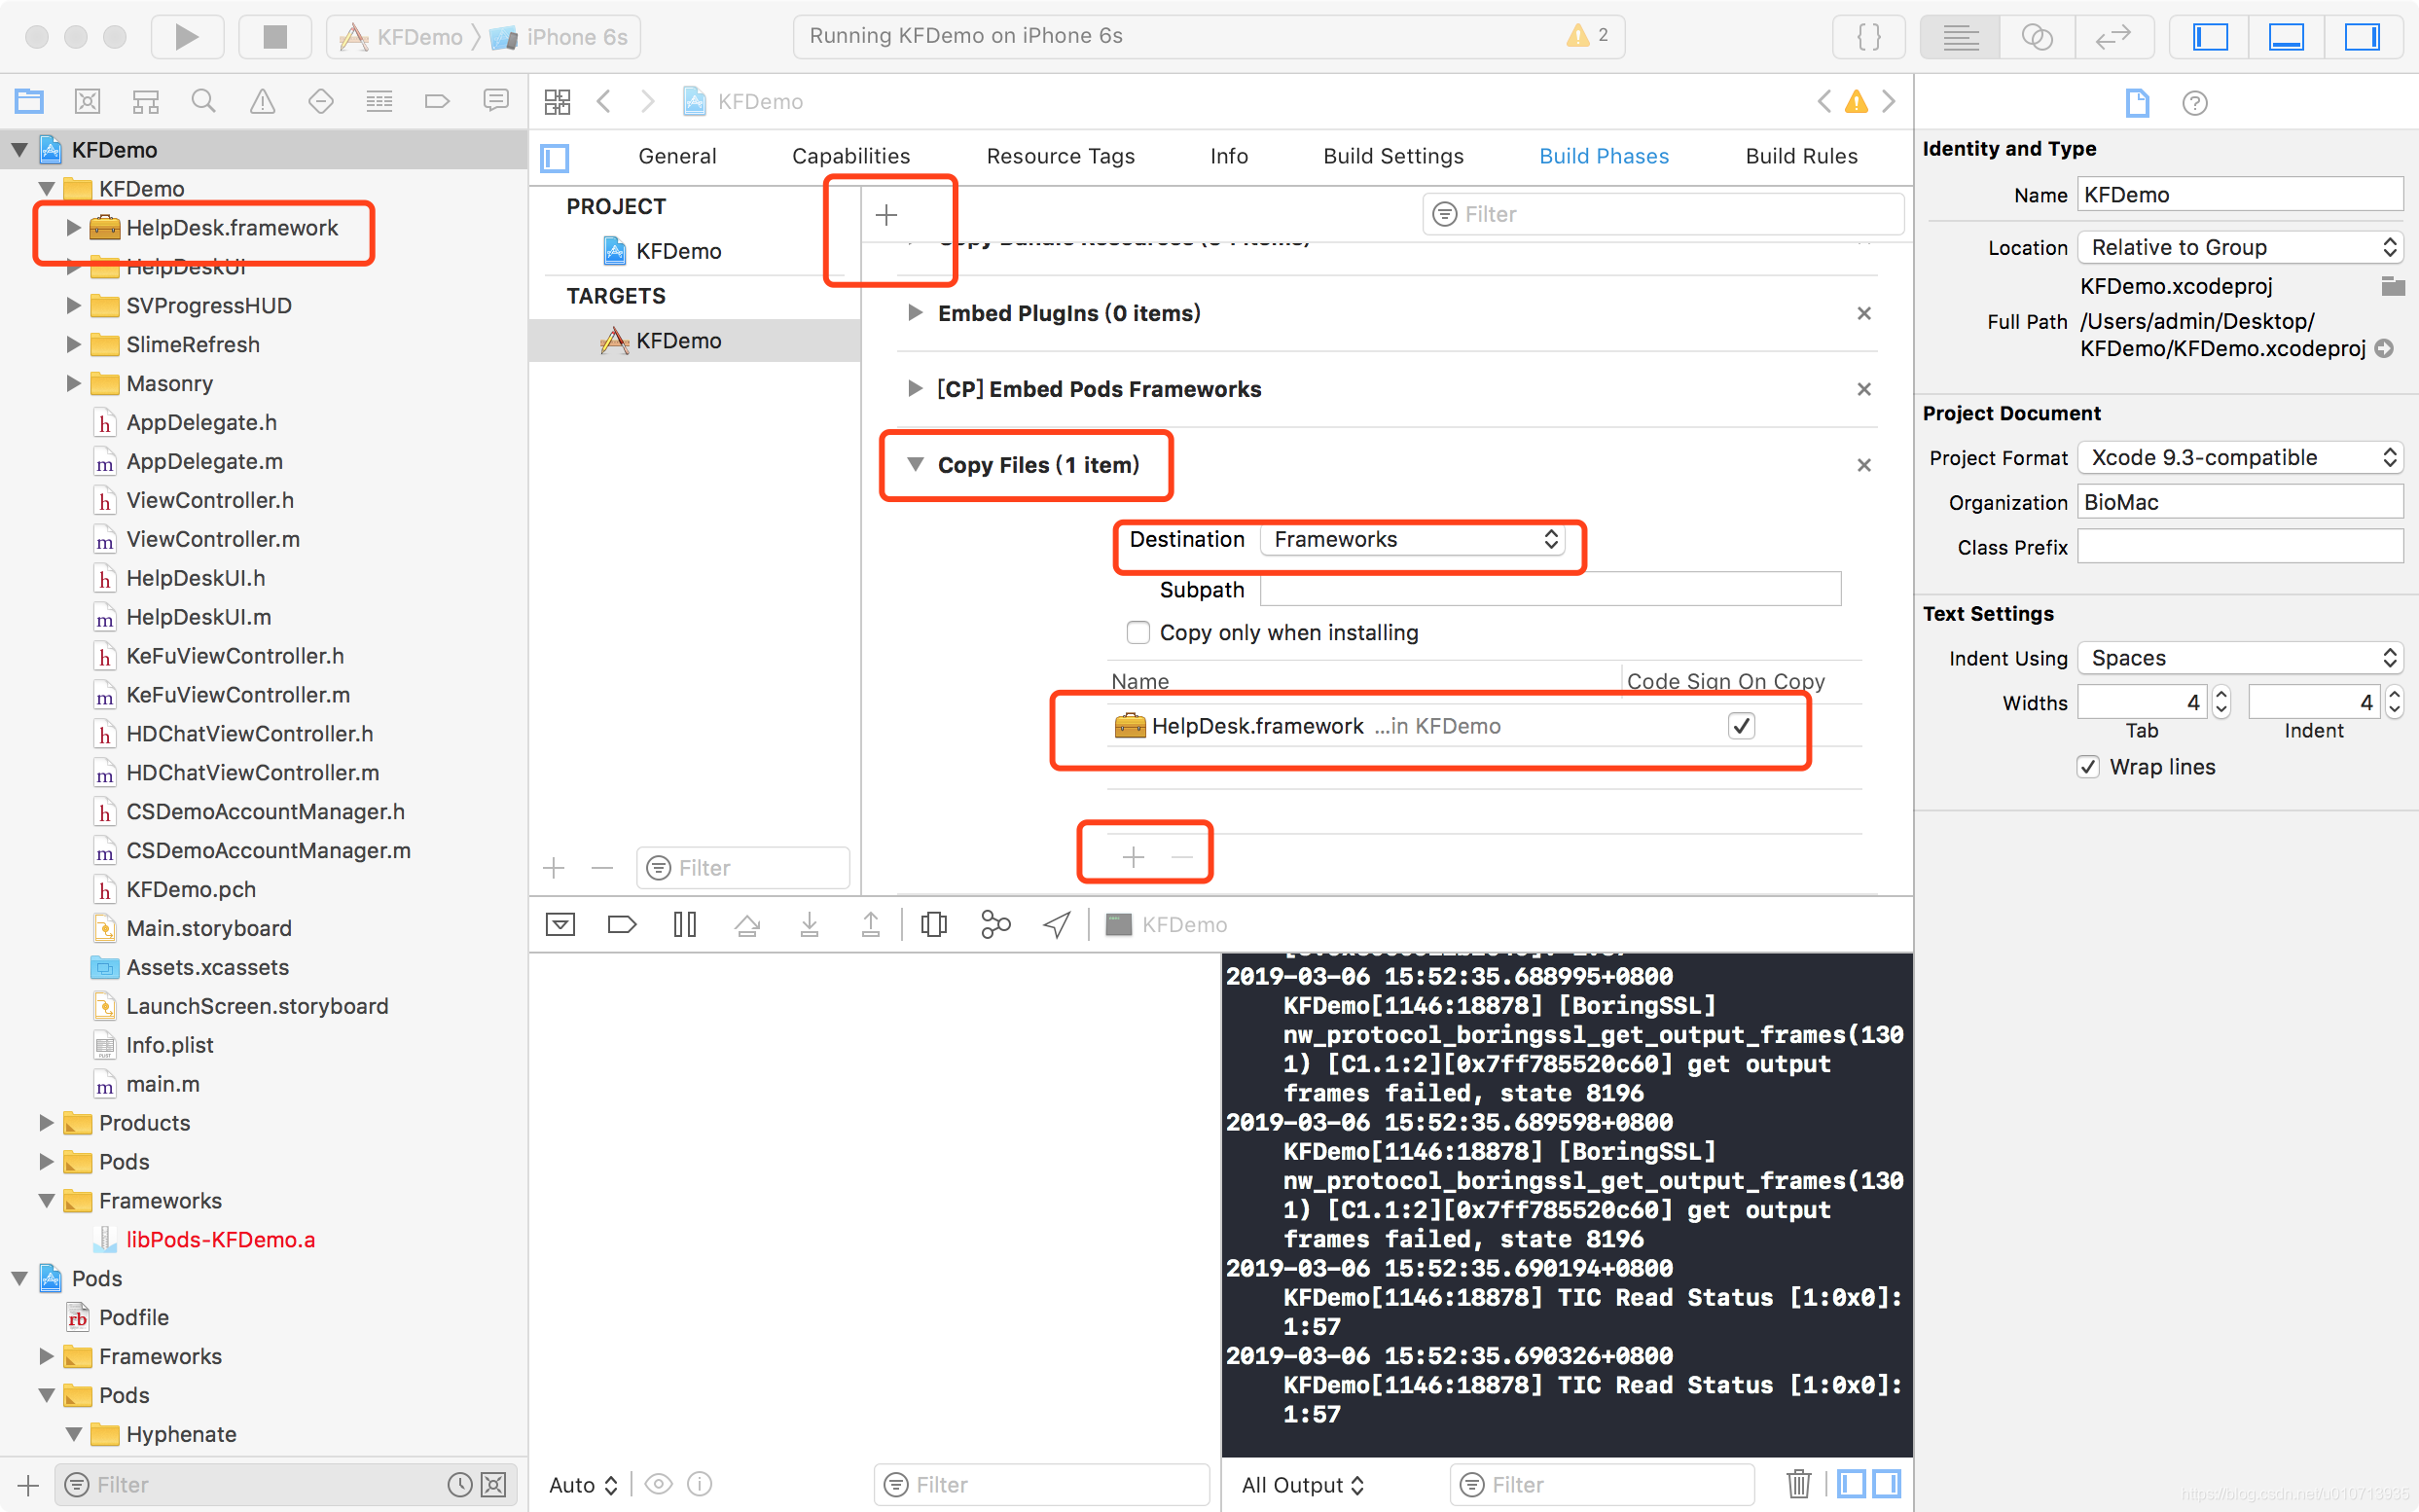Expand the Embed PlugIns build phase
2419x1512 pixels.
click(914, 313)
